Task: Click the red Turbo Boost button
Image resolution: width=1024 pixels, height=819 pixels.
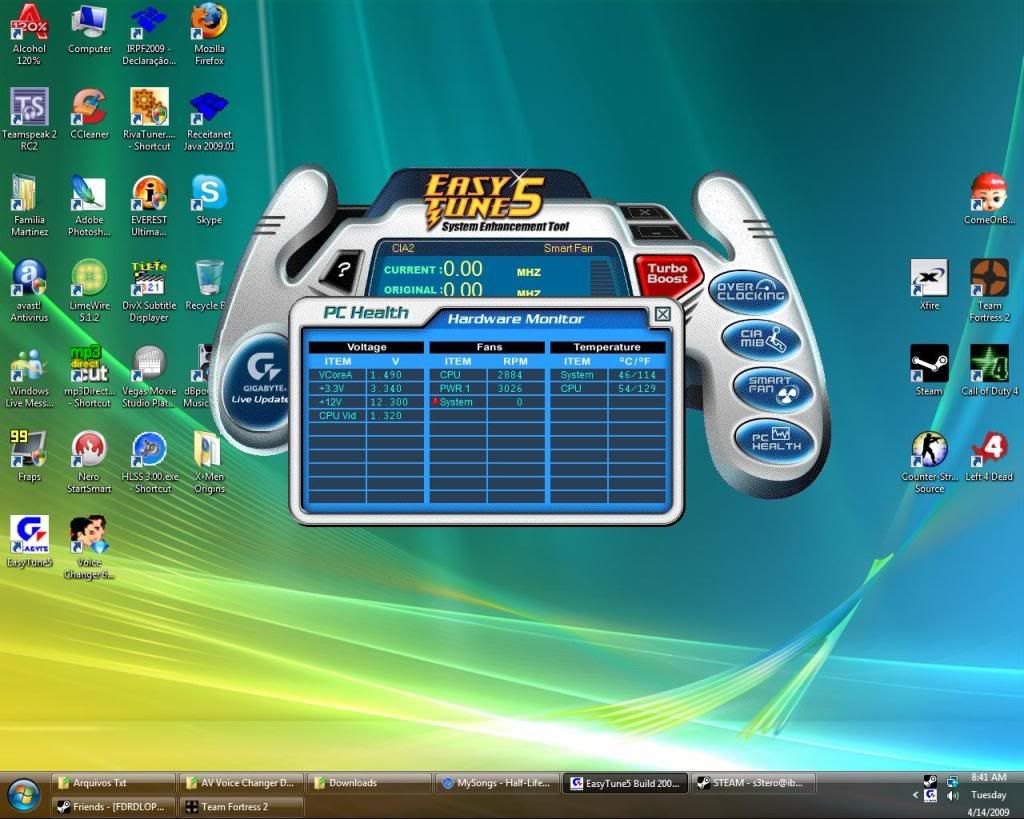Action: pyautogui.click(x=667, y=274)
